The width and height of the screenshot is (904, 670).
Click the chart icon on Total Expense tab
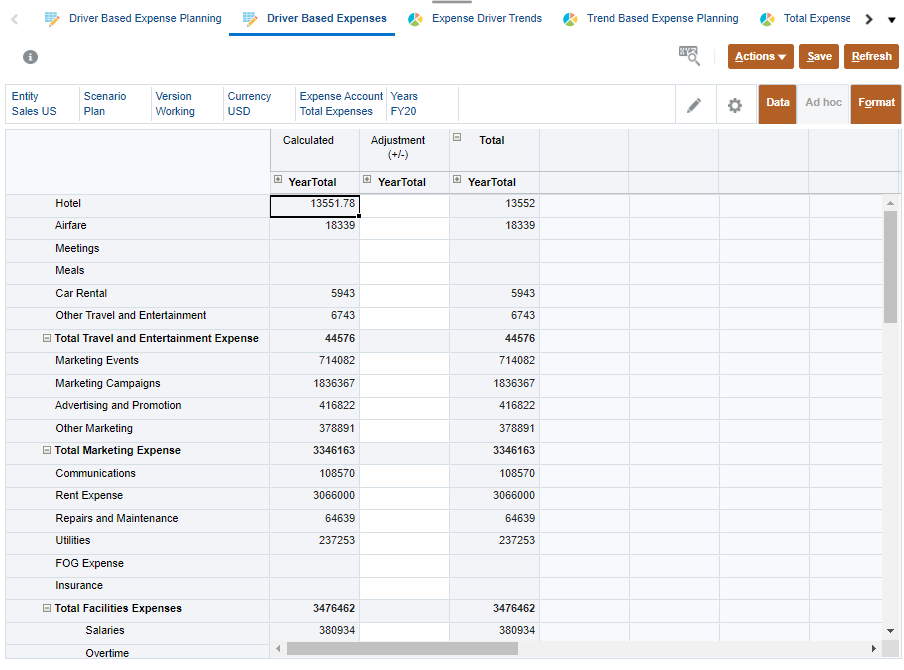768,17
